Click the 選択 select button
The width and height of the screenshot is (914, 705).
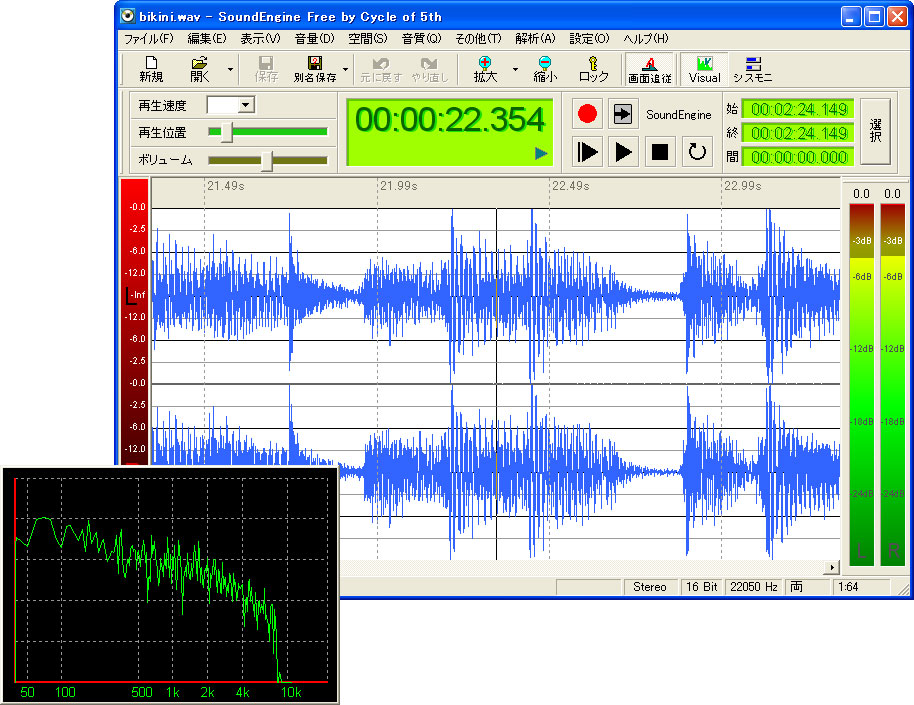coord(875,131)
